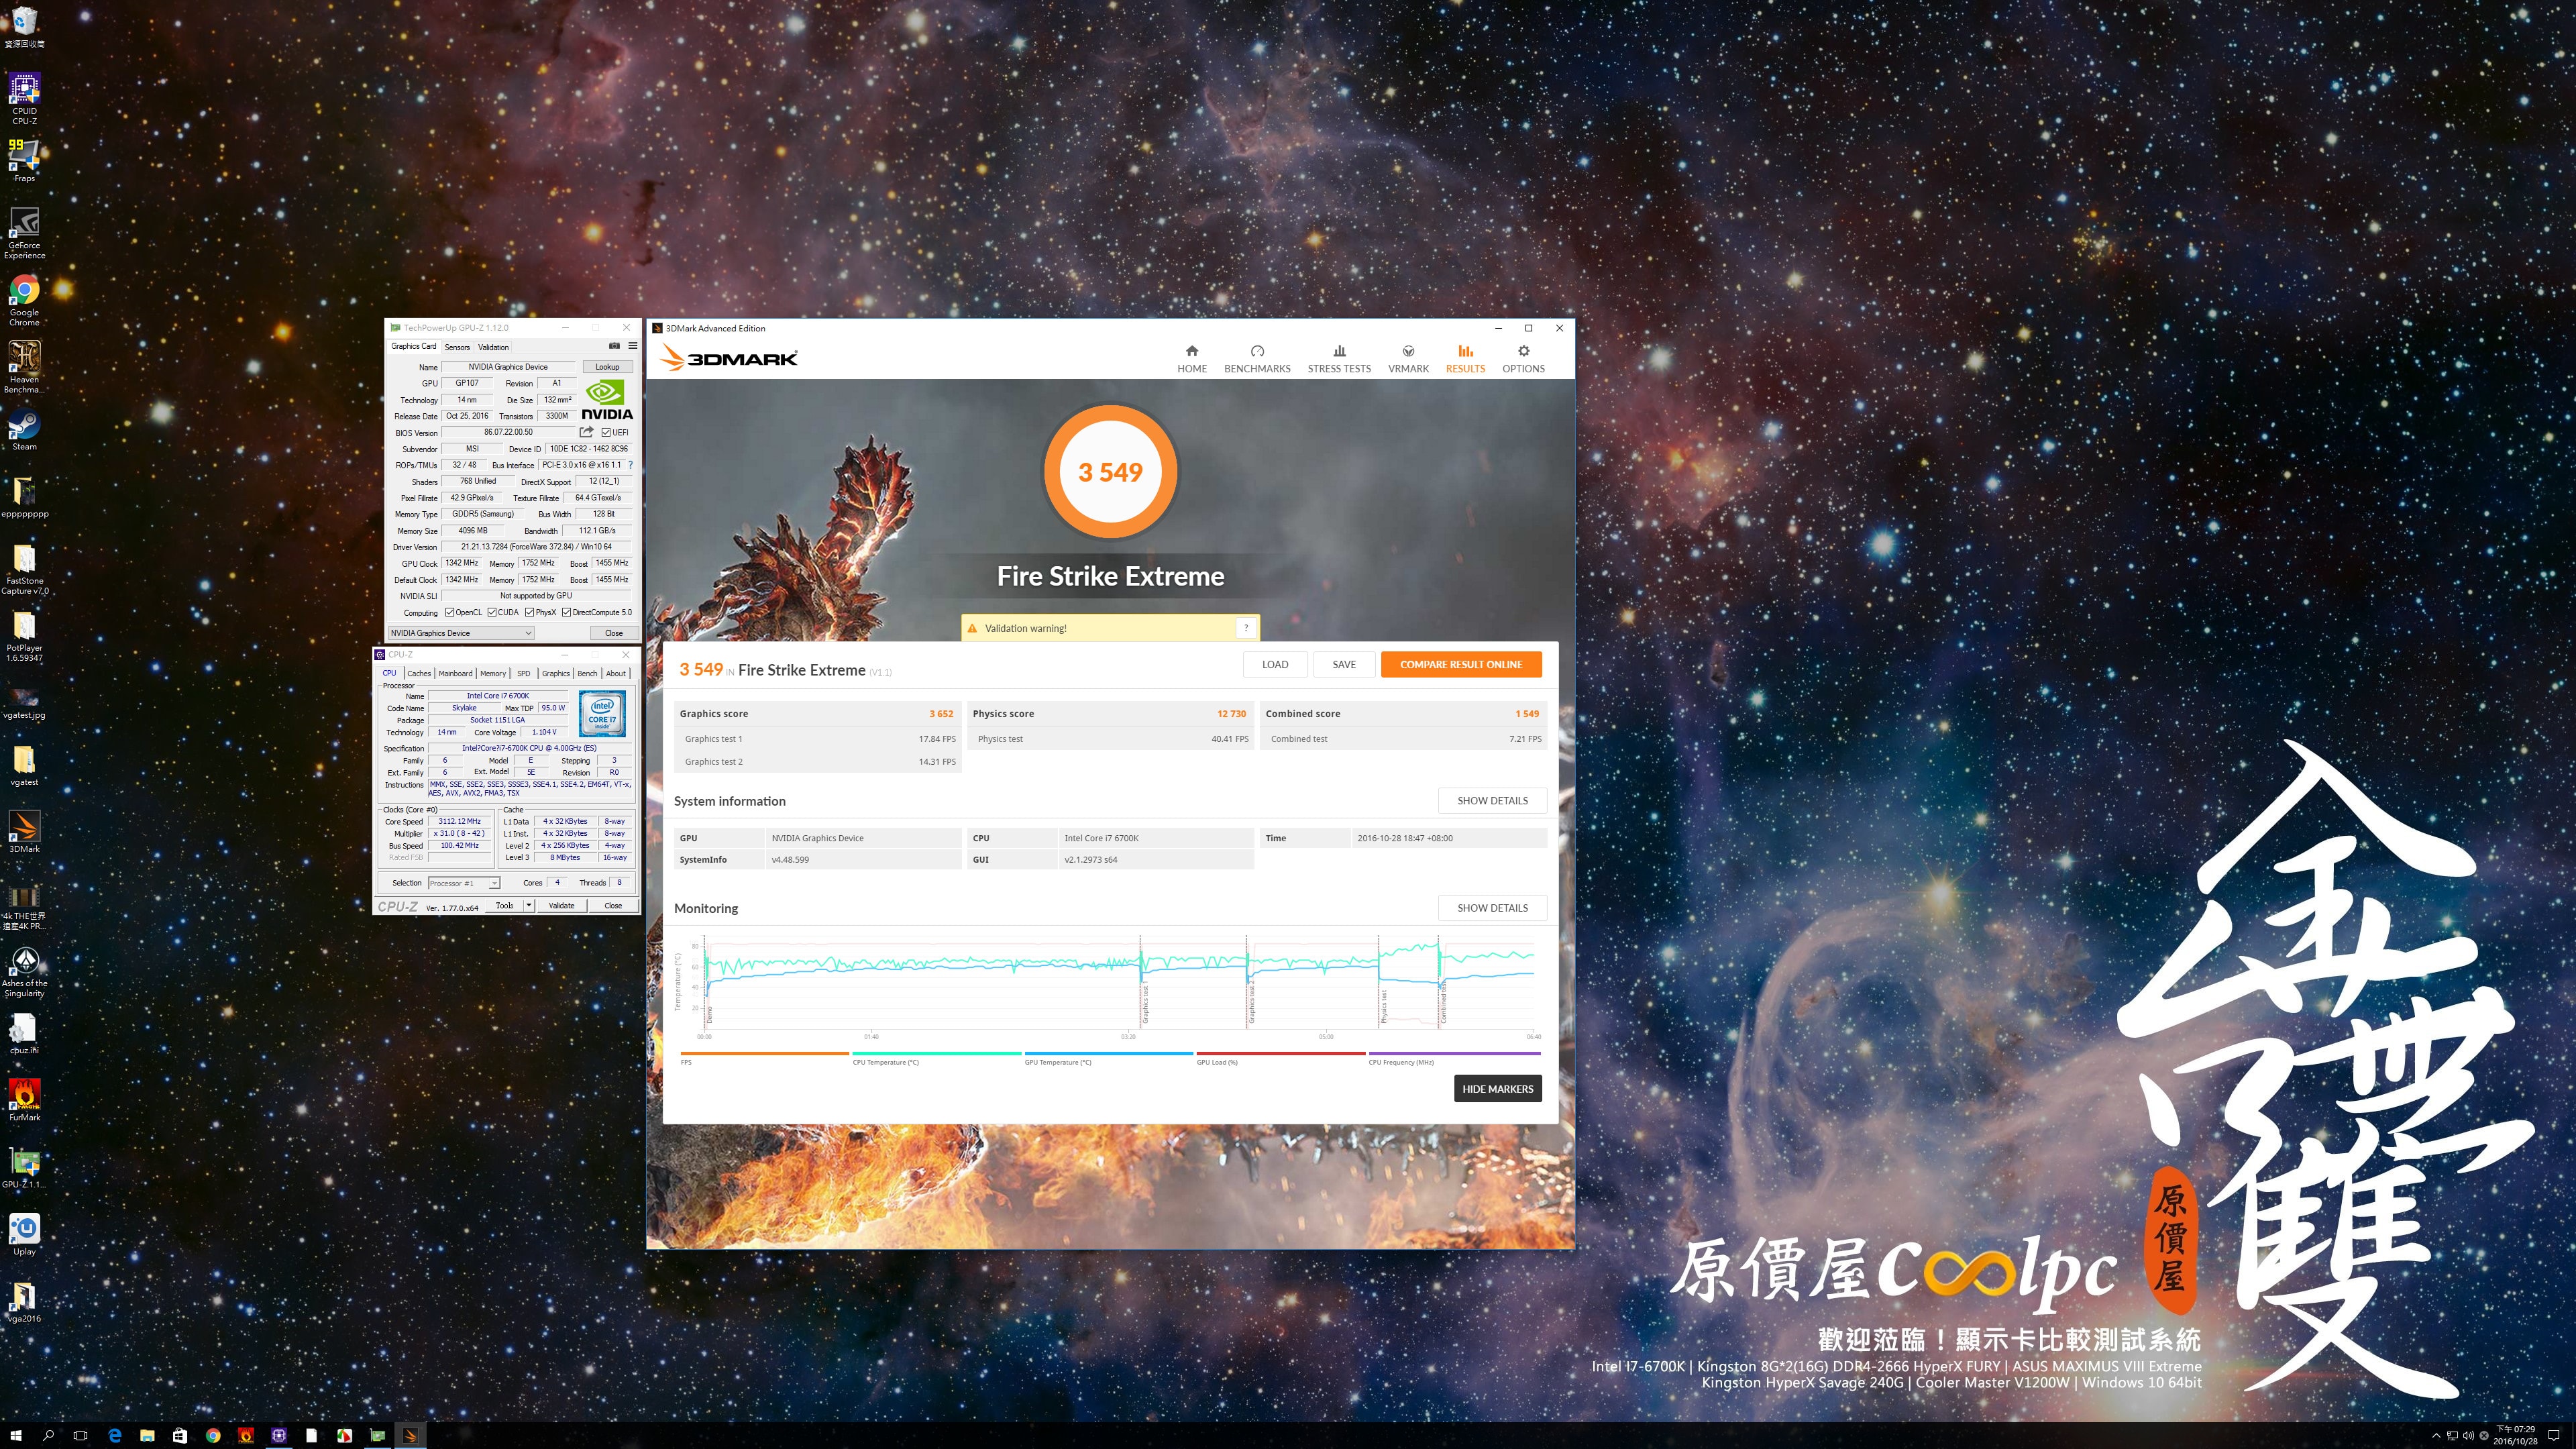Click the NVIDIA logo in GPU-Z

[607, 399]
